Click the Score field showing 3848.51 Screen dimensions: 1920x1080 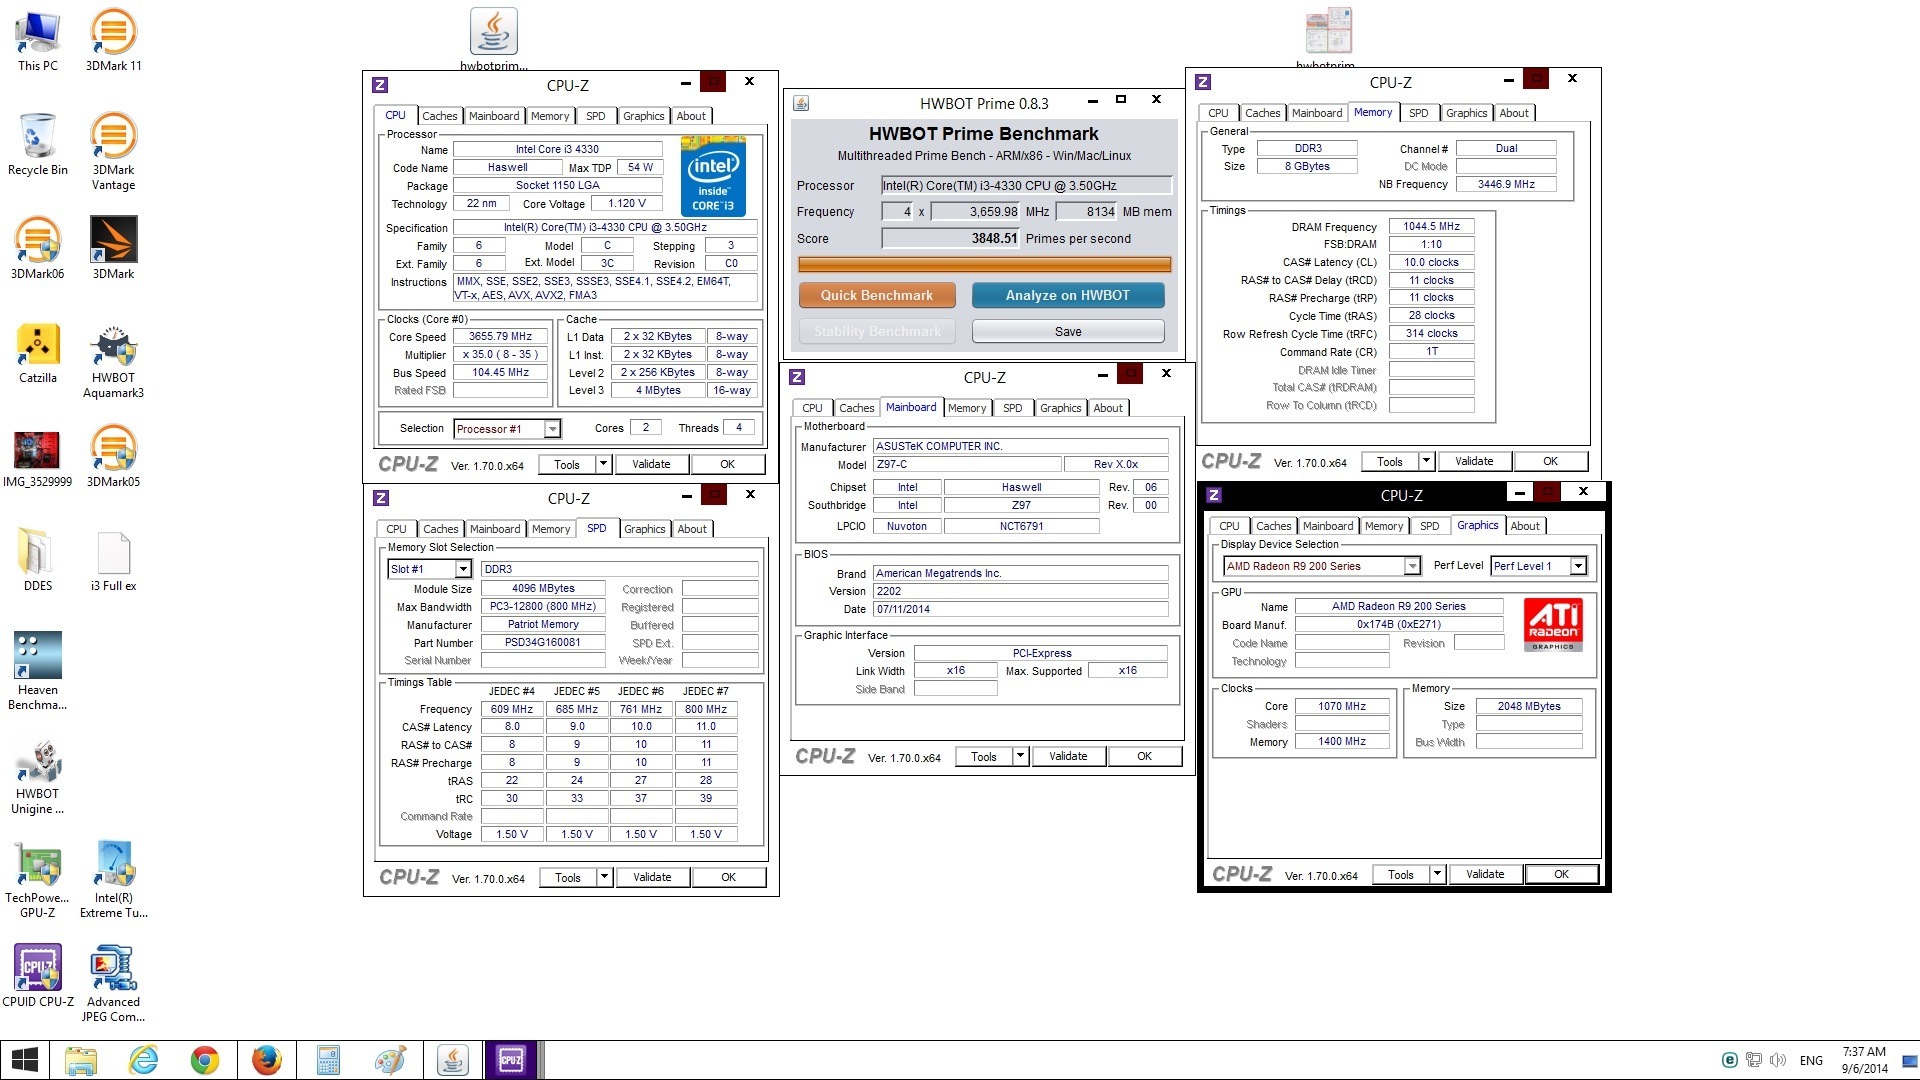(x=950, y=238)
